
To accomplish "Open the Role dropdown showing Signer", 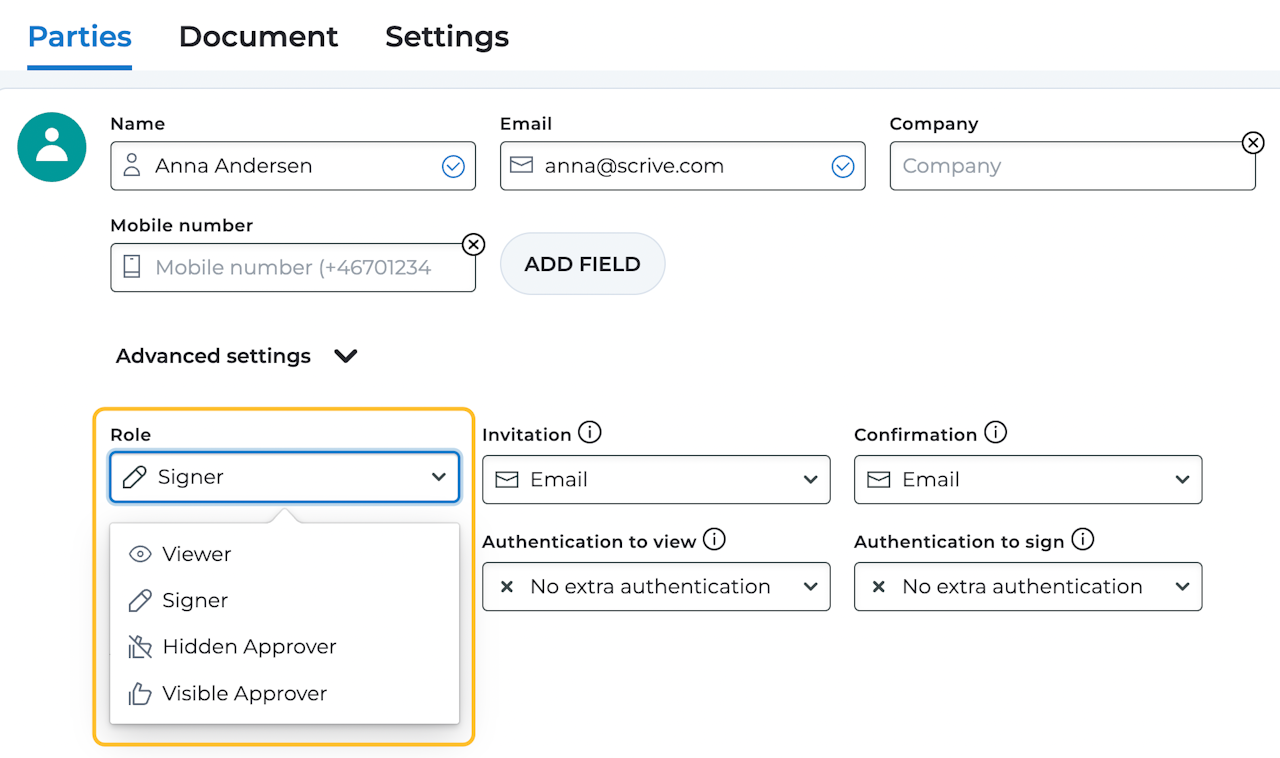I will pyautogui.click(x=285, y=477).
